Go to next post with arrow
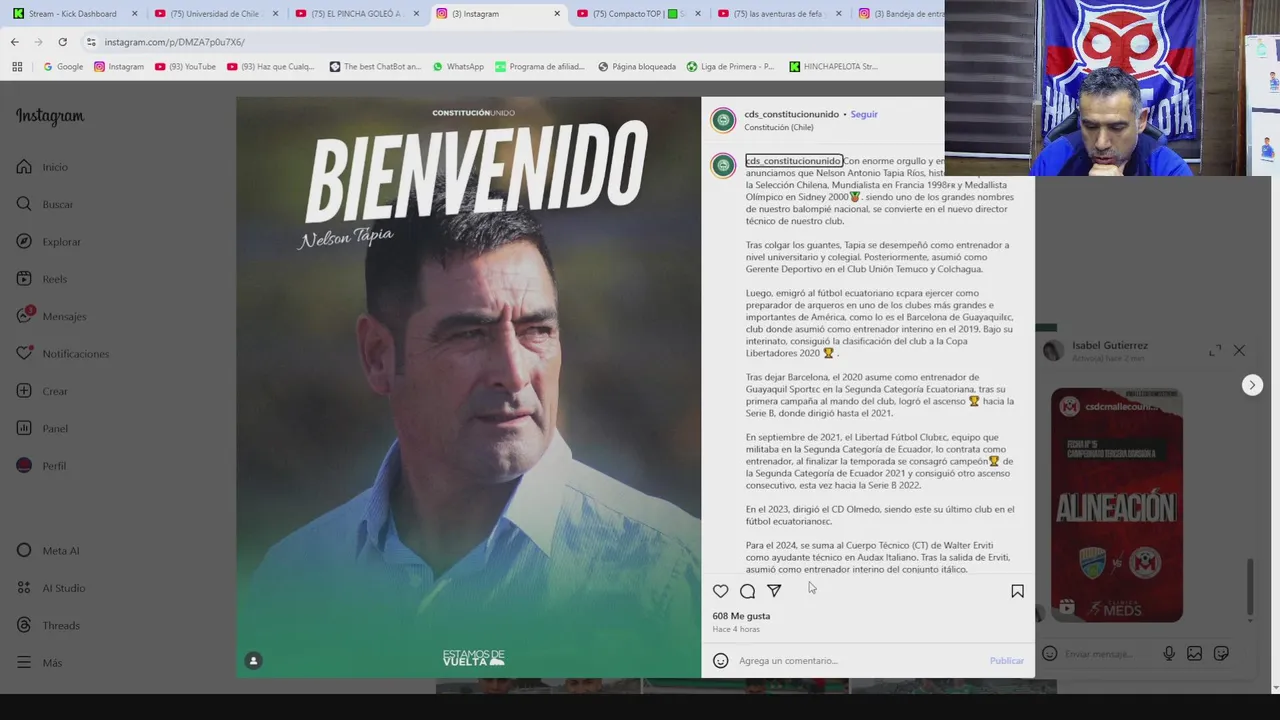1280x720 pixels. click(x=1252, y=385)
